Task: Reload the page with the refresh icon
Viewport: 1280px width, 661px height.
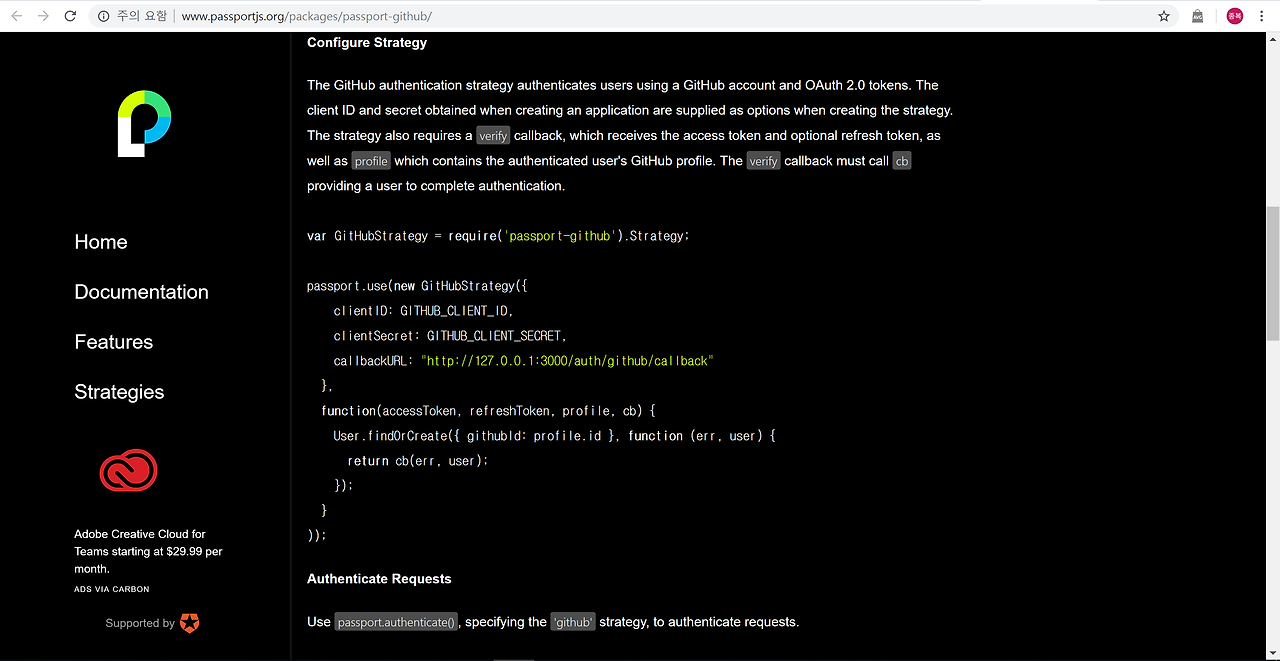Action: (x=70, y=16)
